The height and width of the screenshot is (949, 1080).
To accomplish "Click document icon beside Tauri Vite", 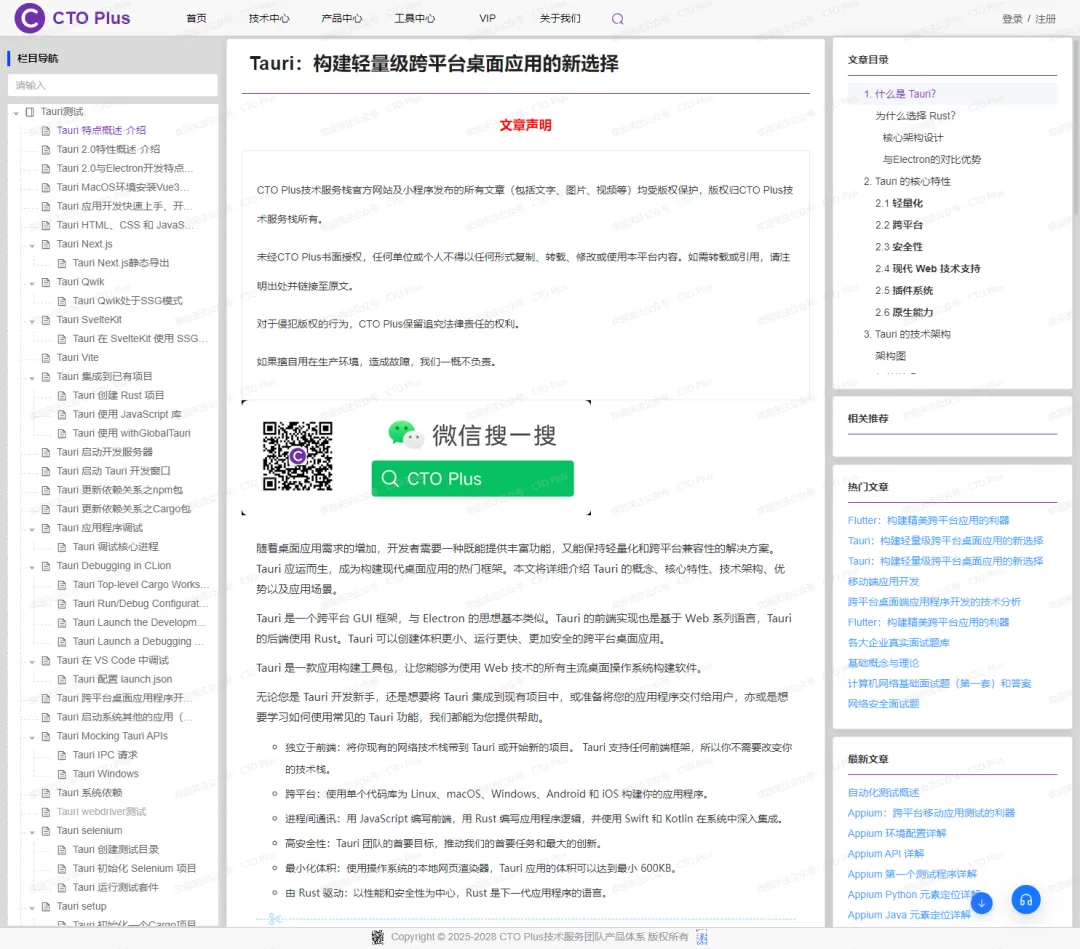I will coord(46,357).
